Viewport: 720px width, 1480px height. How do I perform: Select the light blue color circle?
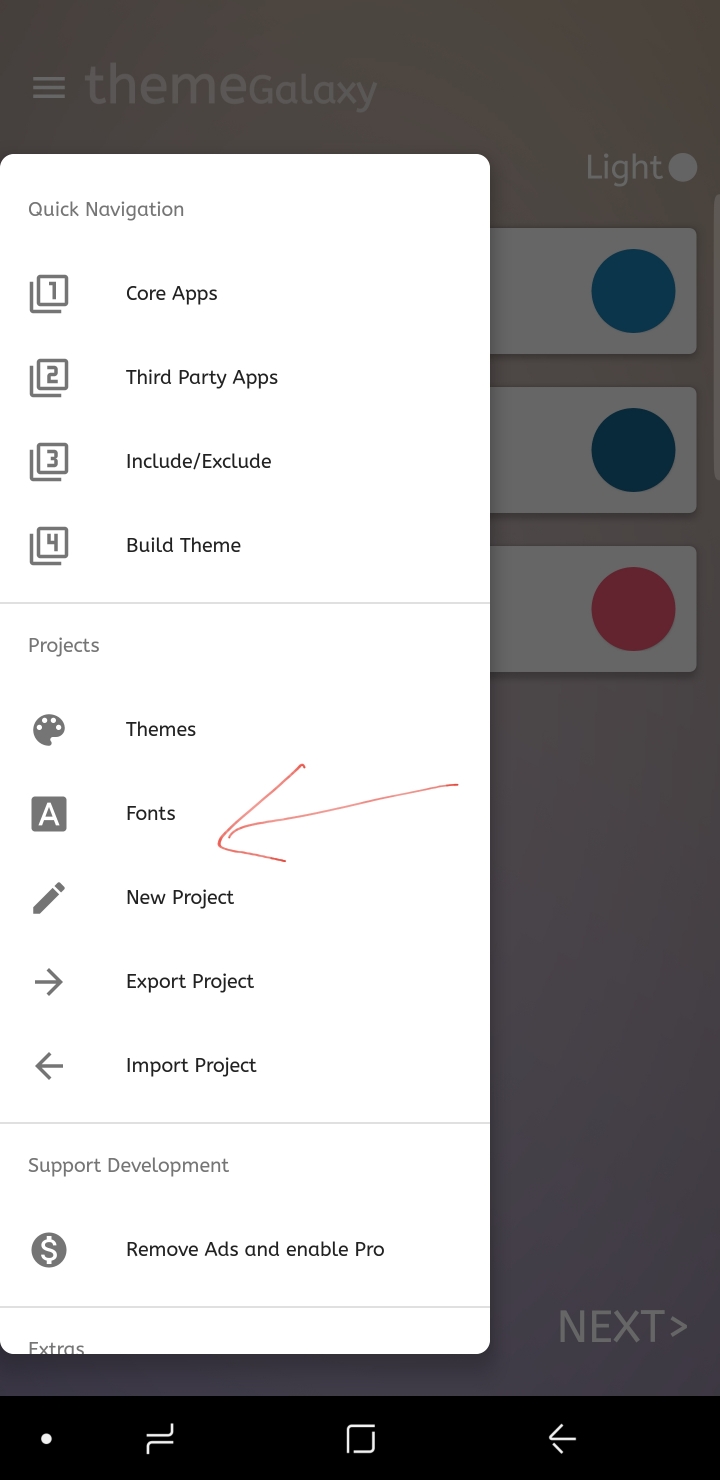[633, 291]
